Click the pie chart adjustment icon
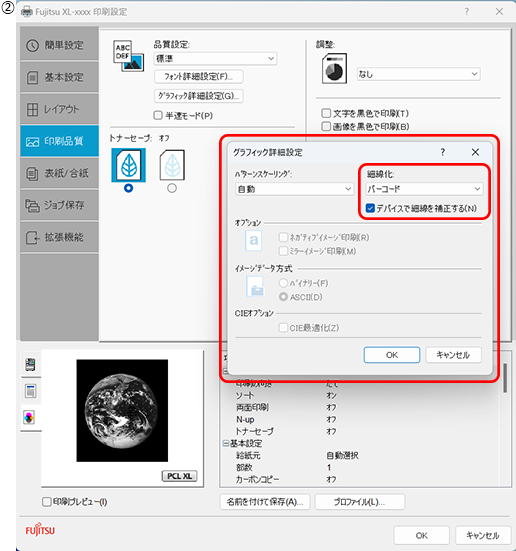This screenshot has height=551, width=516. click(x=334, y=68)
